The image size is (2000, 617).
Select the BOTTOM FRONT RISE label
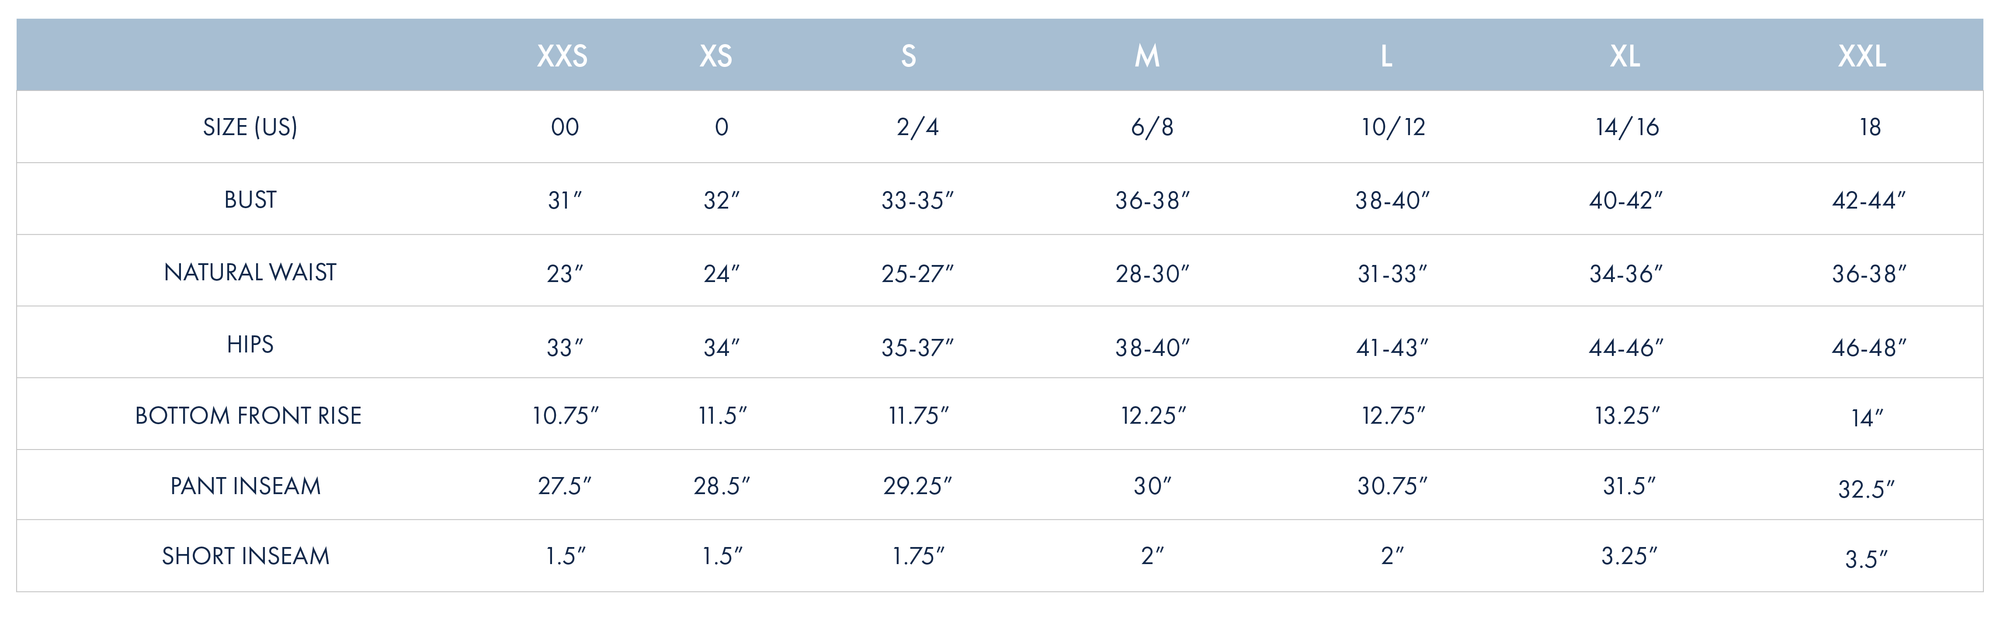pos(248,416)
